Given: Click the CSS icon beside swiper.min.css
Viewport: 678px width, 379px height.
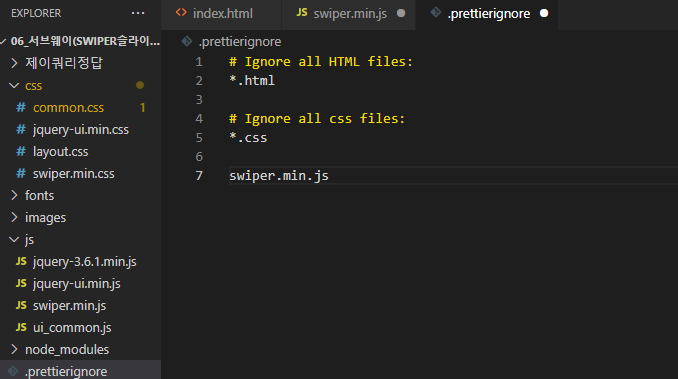Looking at the screenshot, I should [21, 174].
